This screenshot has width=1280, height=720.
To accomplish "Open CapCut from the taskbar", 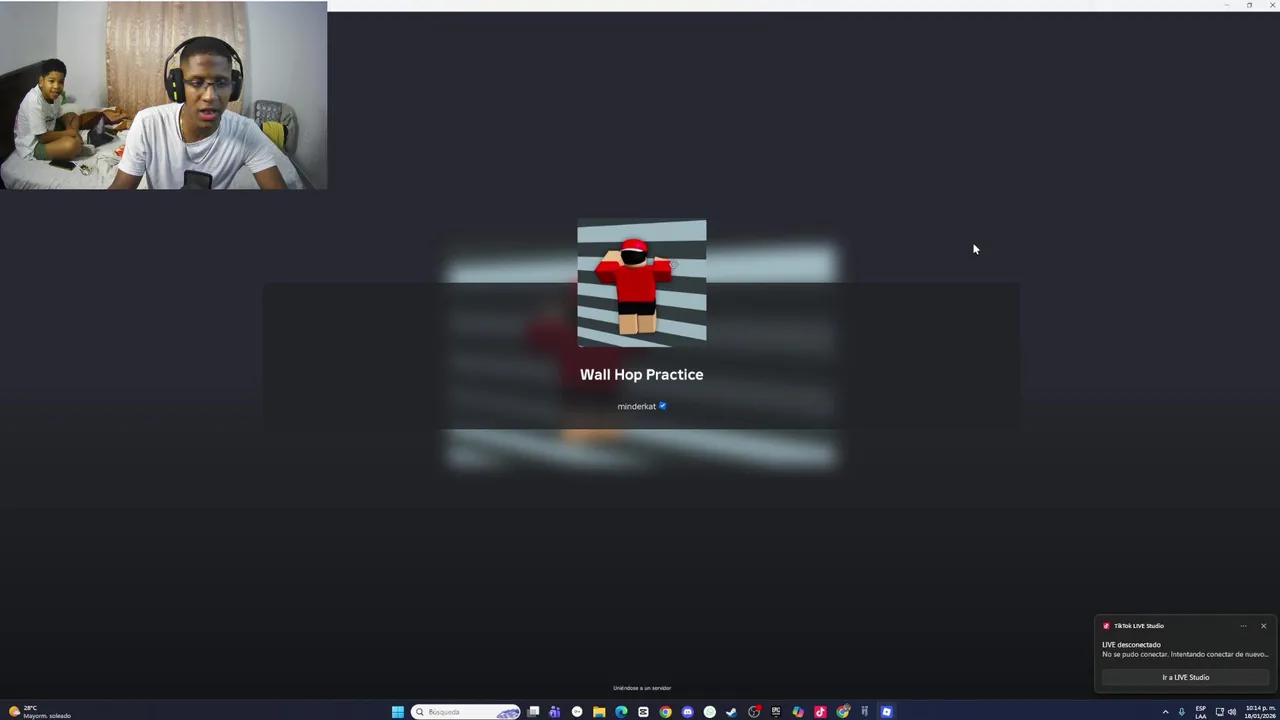I will point(643,712).
